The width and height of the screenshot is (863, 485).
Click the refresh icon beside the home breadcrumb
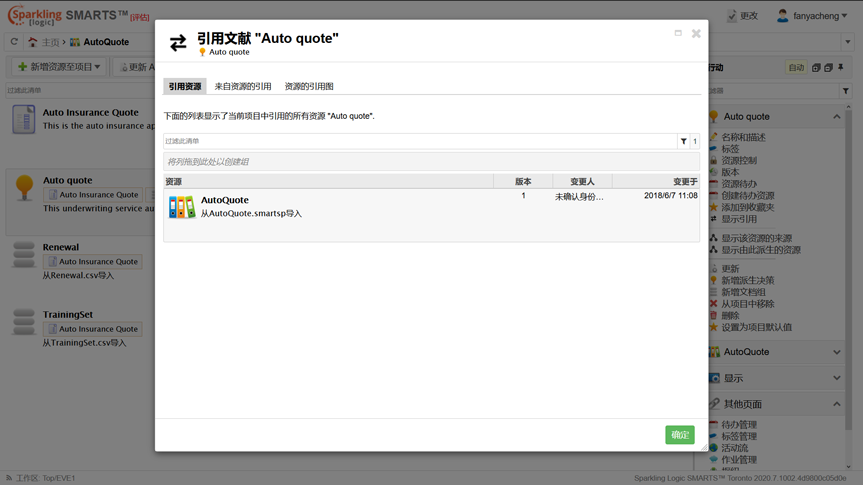click(x=14, y=42)
